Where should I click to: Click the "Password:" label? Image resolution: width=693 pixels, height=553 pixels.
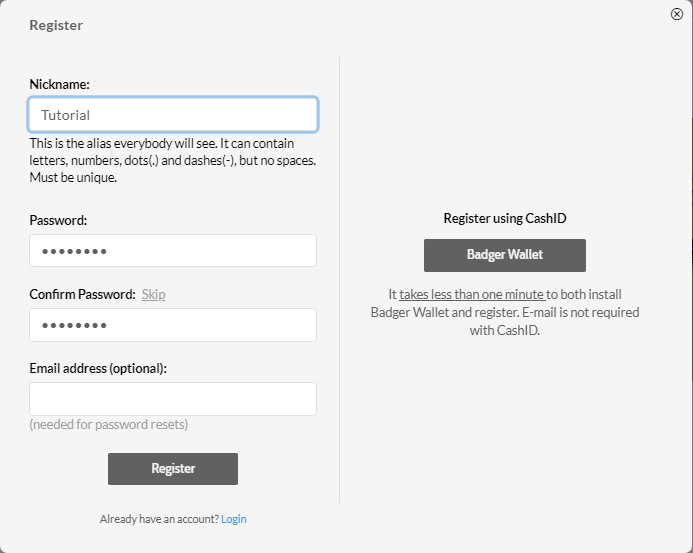pyautogui.click(x=58, y=220)
